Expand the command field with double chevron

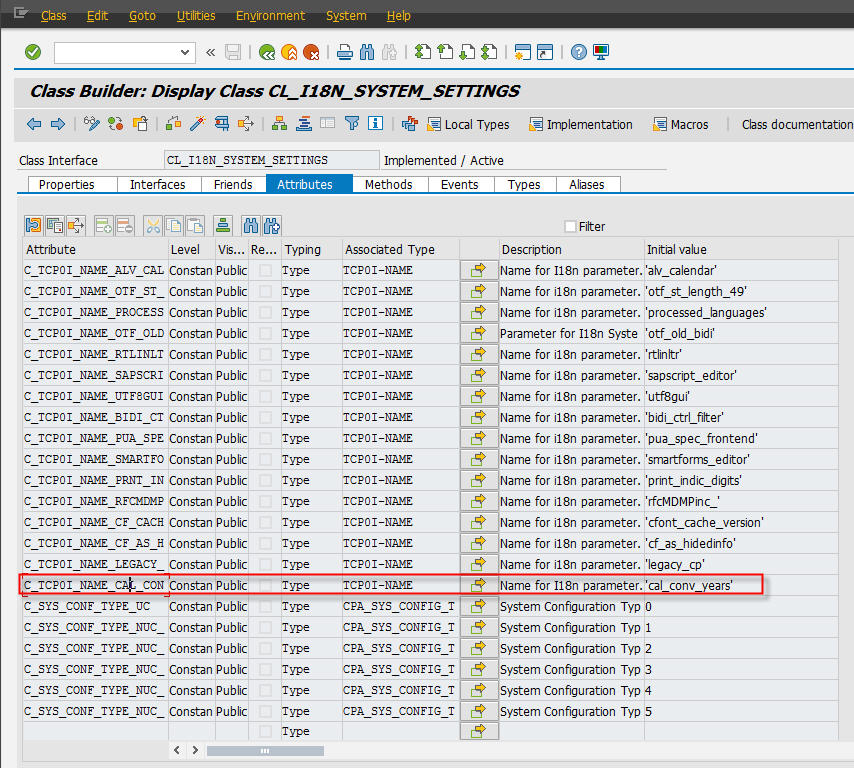pos(210,52)
